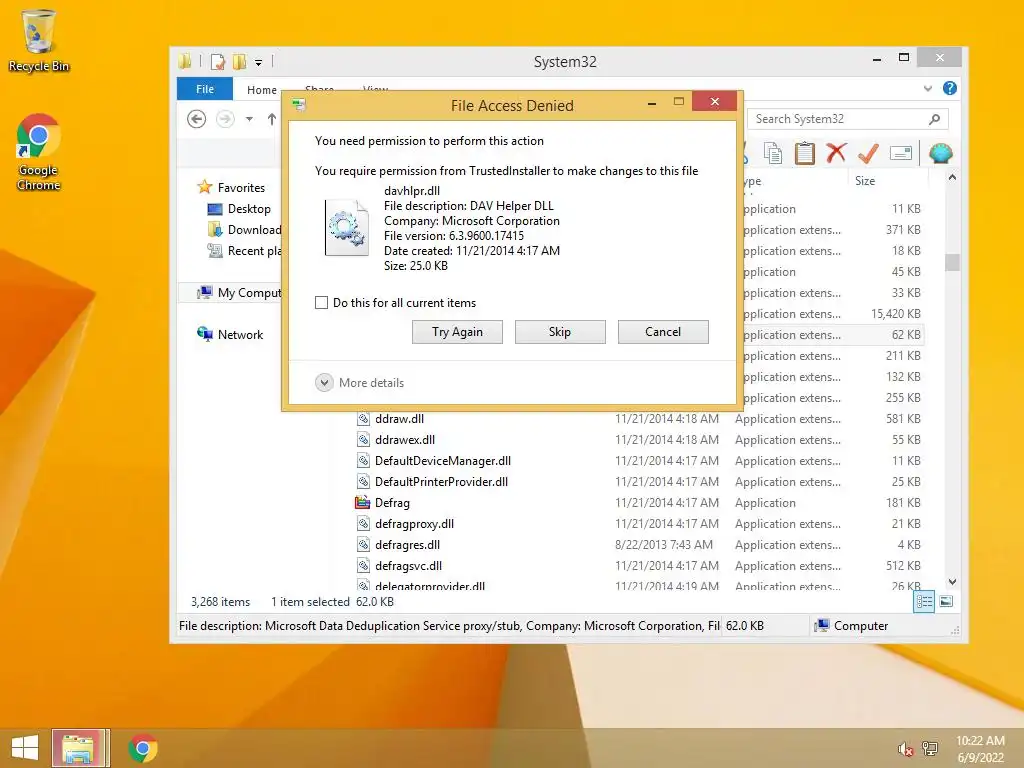Click the blue Help question mark icon
1024x768 pixels.
950,88
